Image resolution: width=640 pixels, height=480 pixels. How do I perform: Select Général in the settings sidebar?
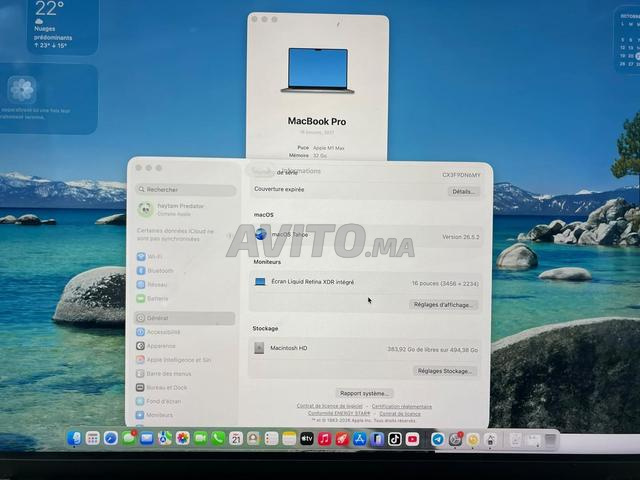185,318
